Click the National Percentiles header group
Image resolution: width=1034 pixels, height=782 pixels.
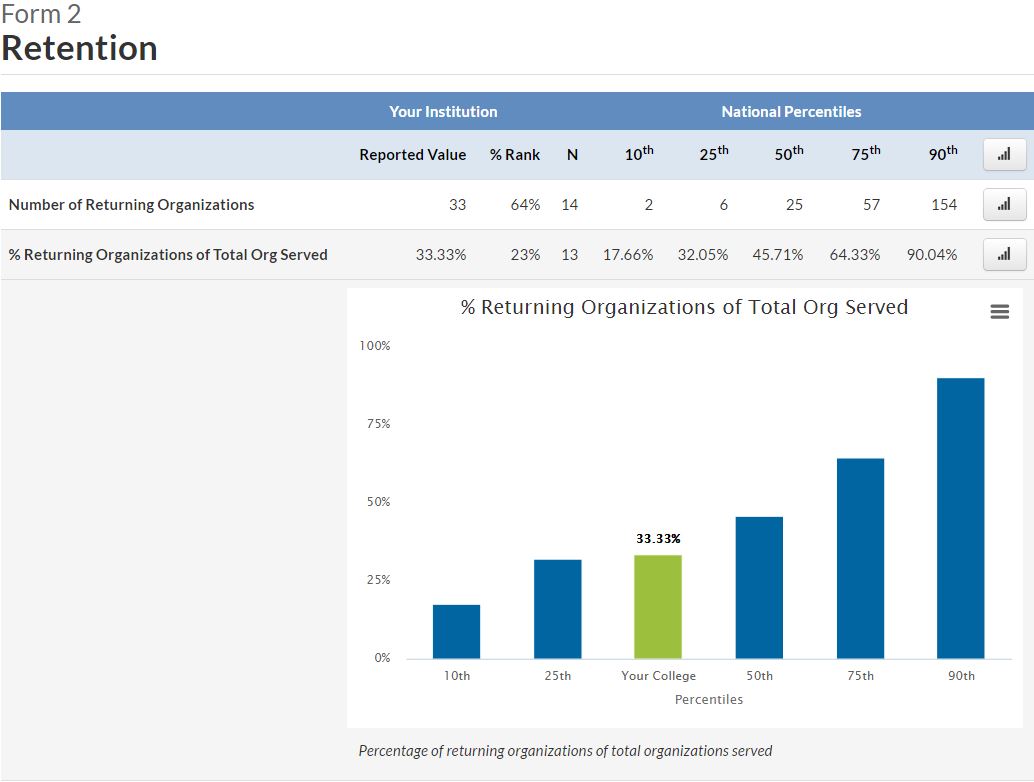(x=791, y=112)
